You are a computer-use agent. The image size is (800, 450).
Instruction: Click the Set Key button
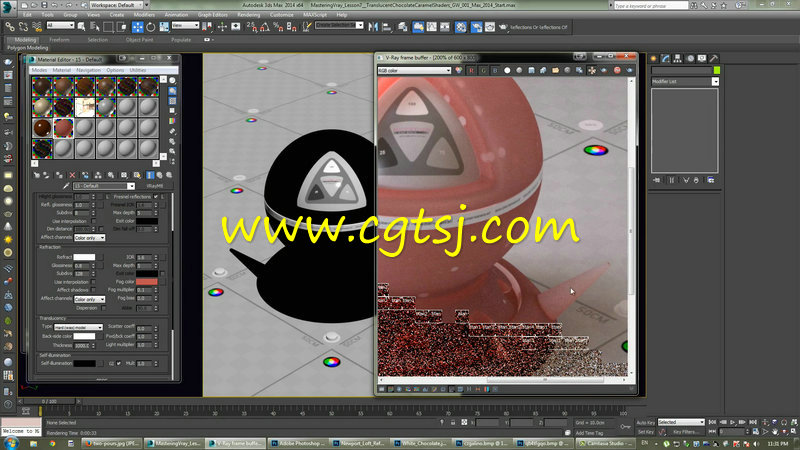pos(645,432)
